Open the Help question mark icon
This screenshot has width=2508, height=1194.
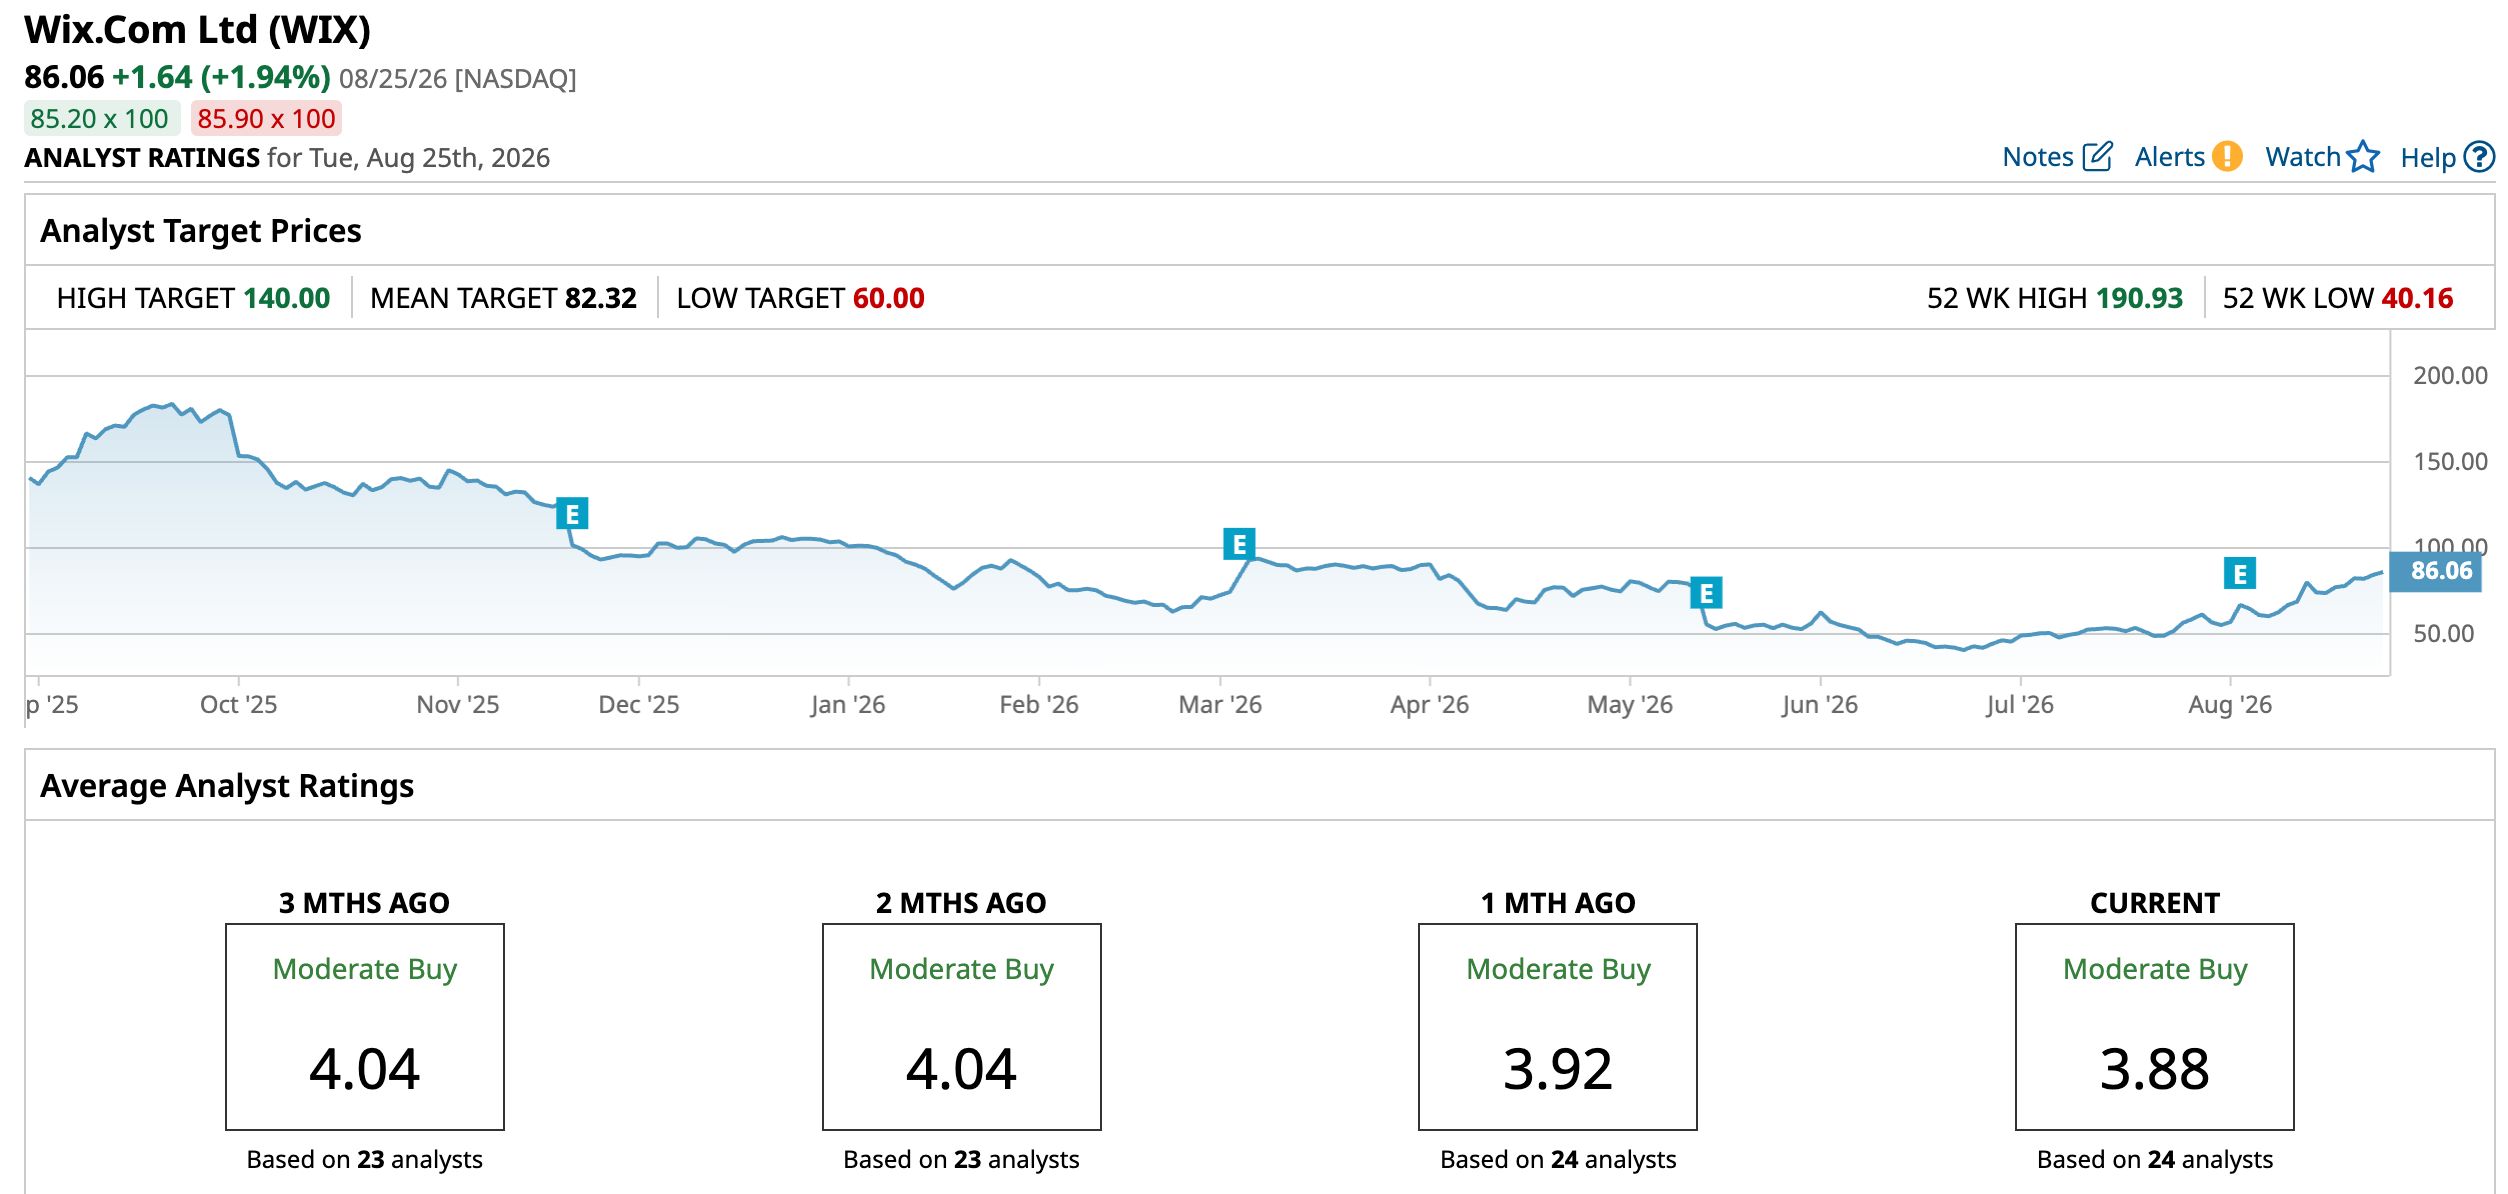(2479, 157)
